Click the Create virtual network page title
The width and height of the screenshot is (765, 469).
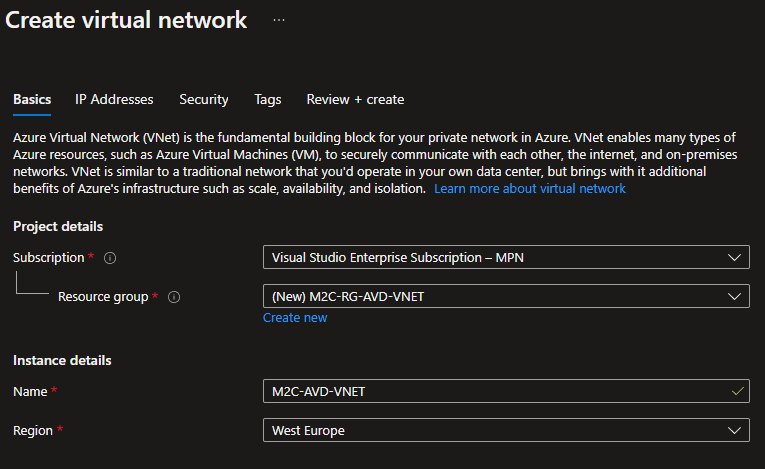tap(127, 20)
